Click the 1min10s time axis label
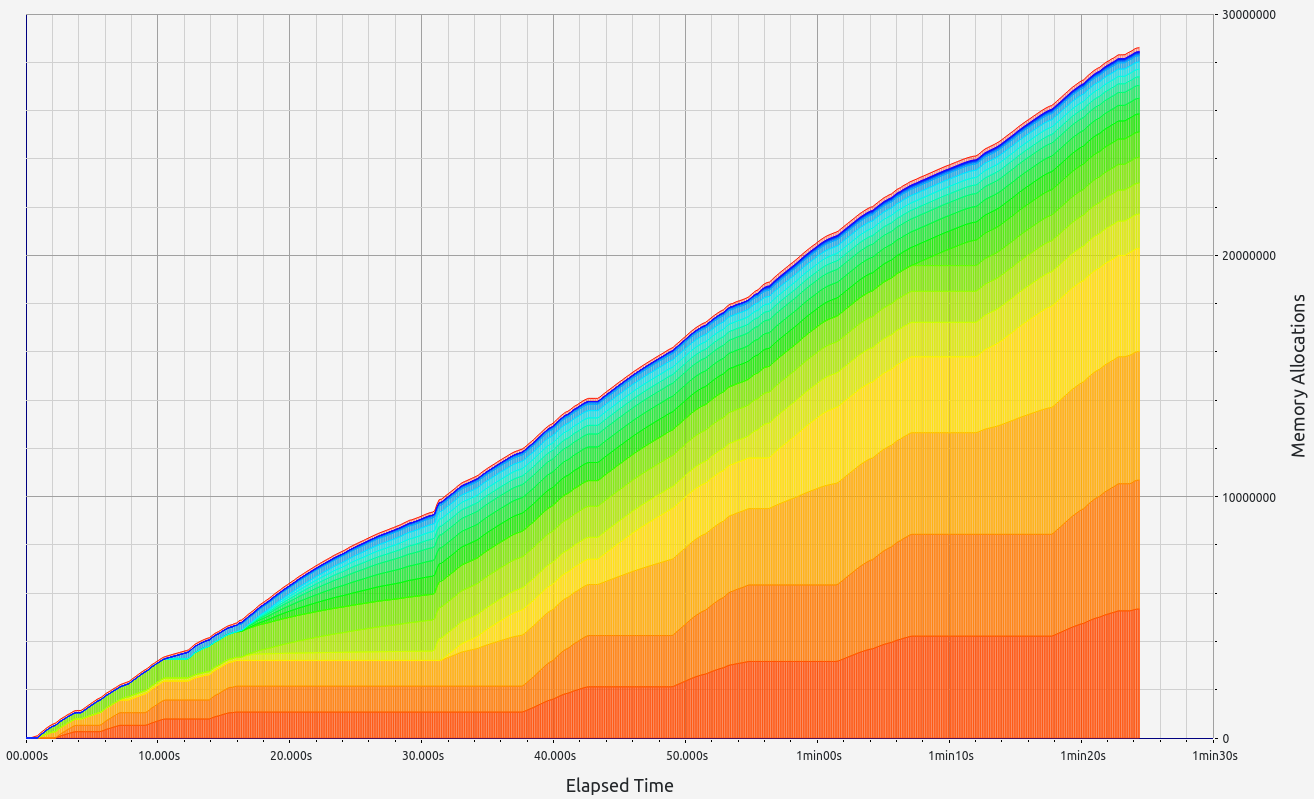The width and height of the screenshot is (1314, 799). 950,756
